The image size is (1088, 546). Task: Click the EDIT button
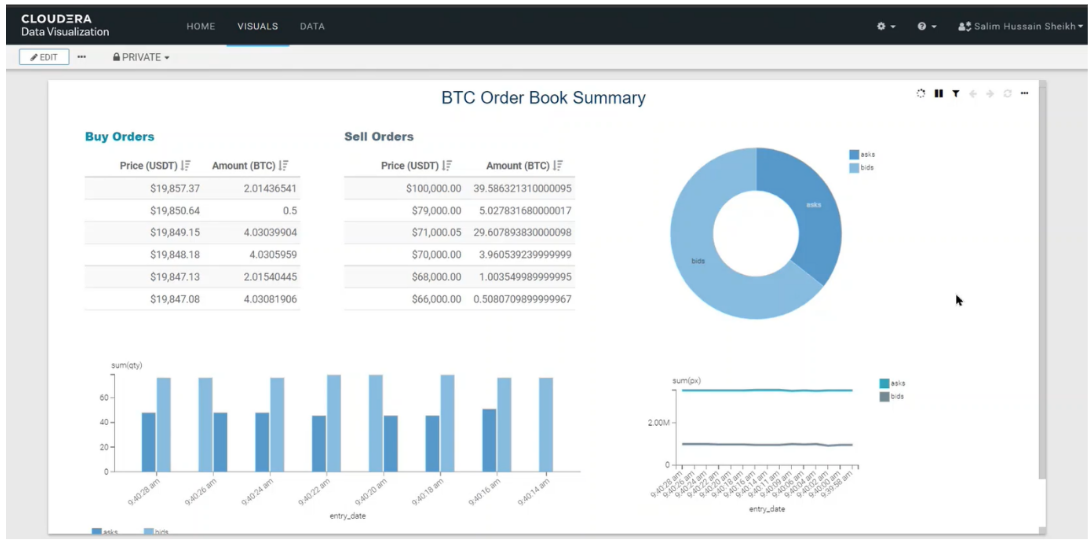click(x=44, y=57)
